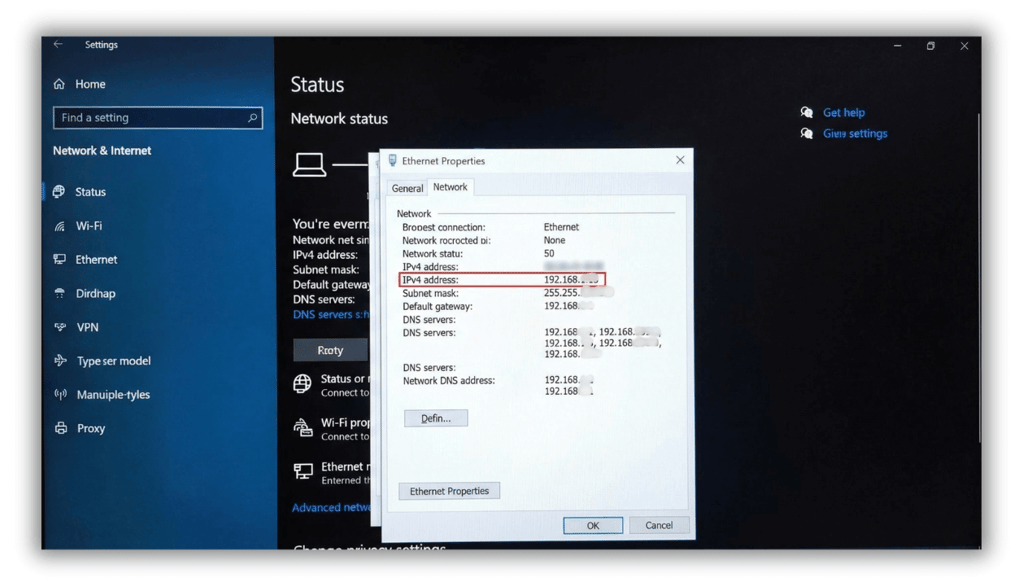Screen dimensions: 1024x586
Task: Switch to the General tab
Action: [407, 187]
